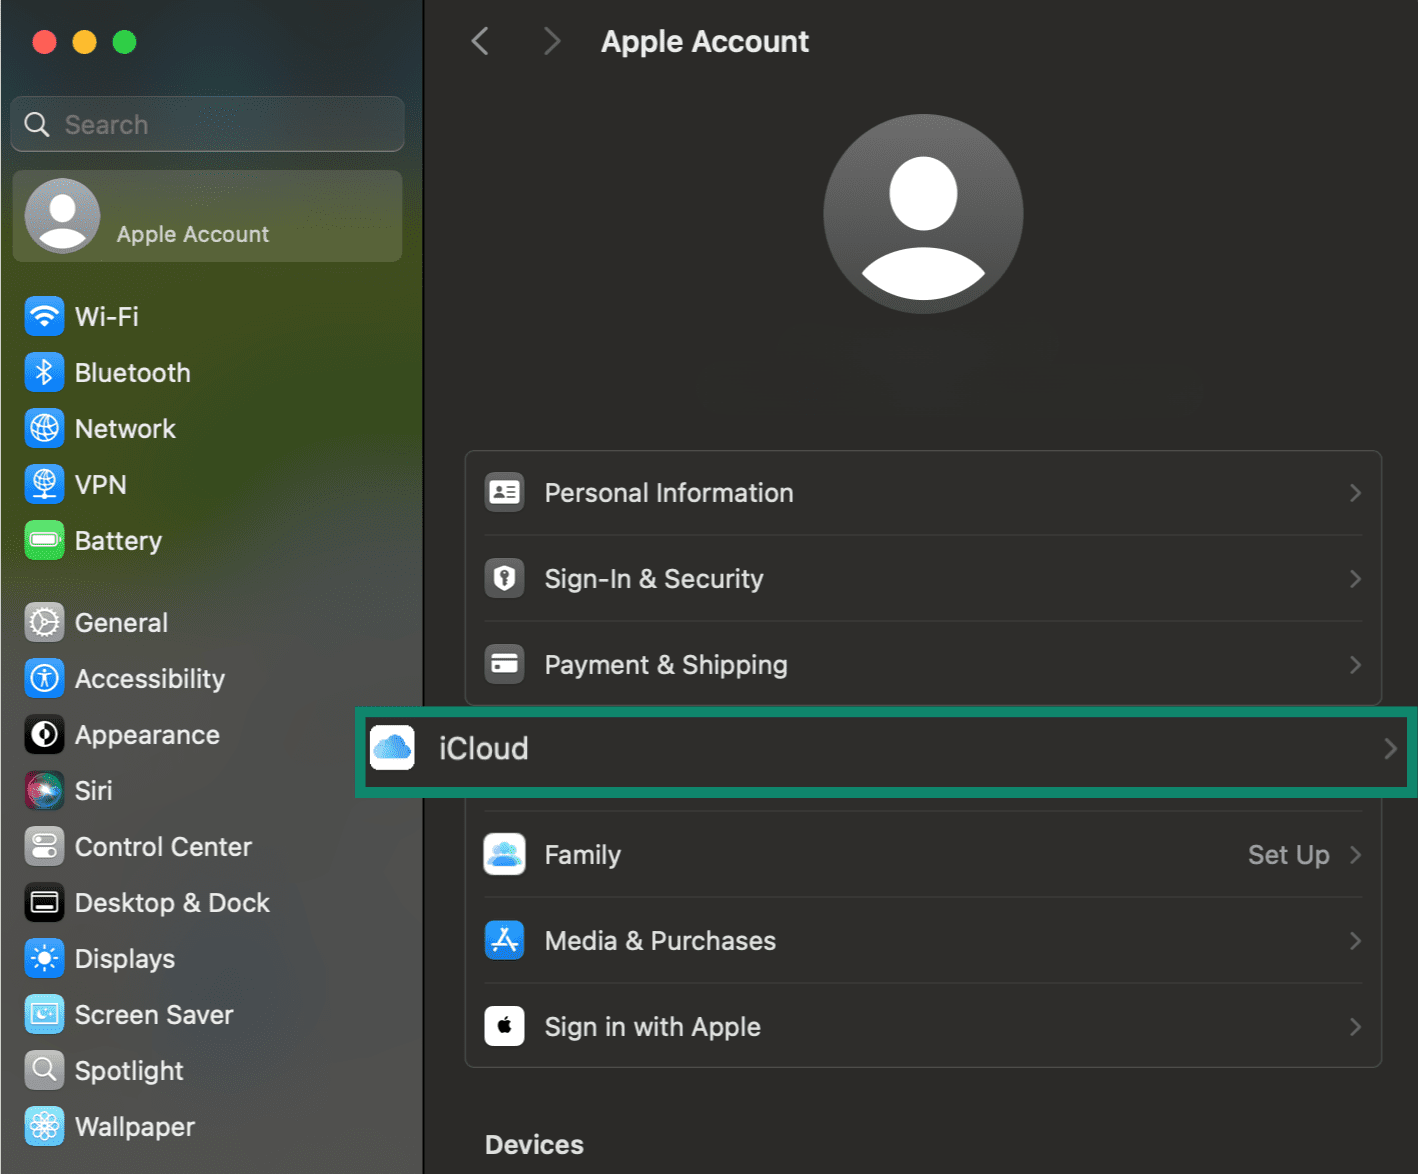Open the Displays icon
This screenshot has width=1418, height=1174.
[x=44, y=958]
